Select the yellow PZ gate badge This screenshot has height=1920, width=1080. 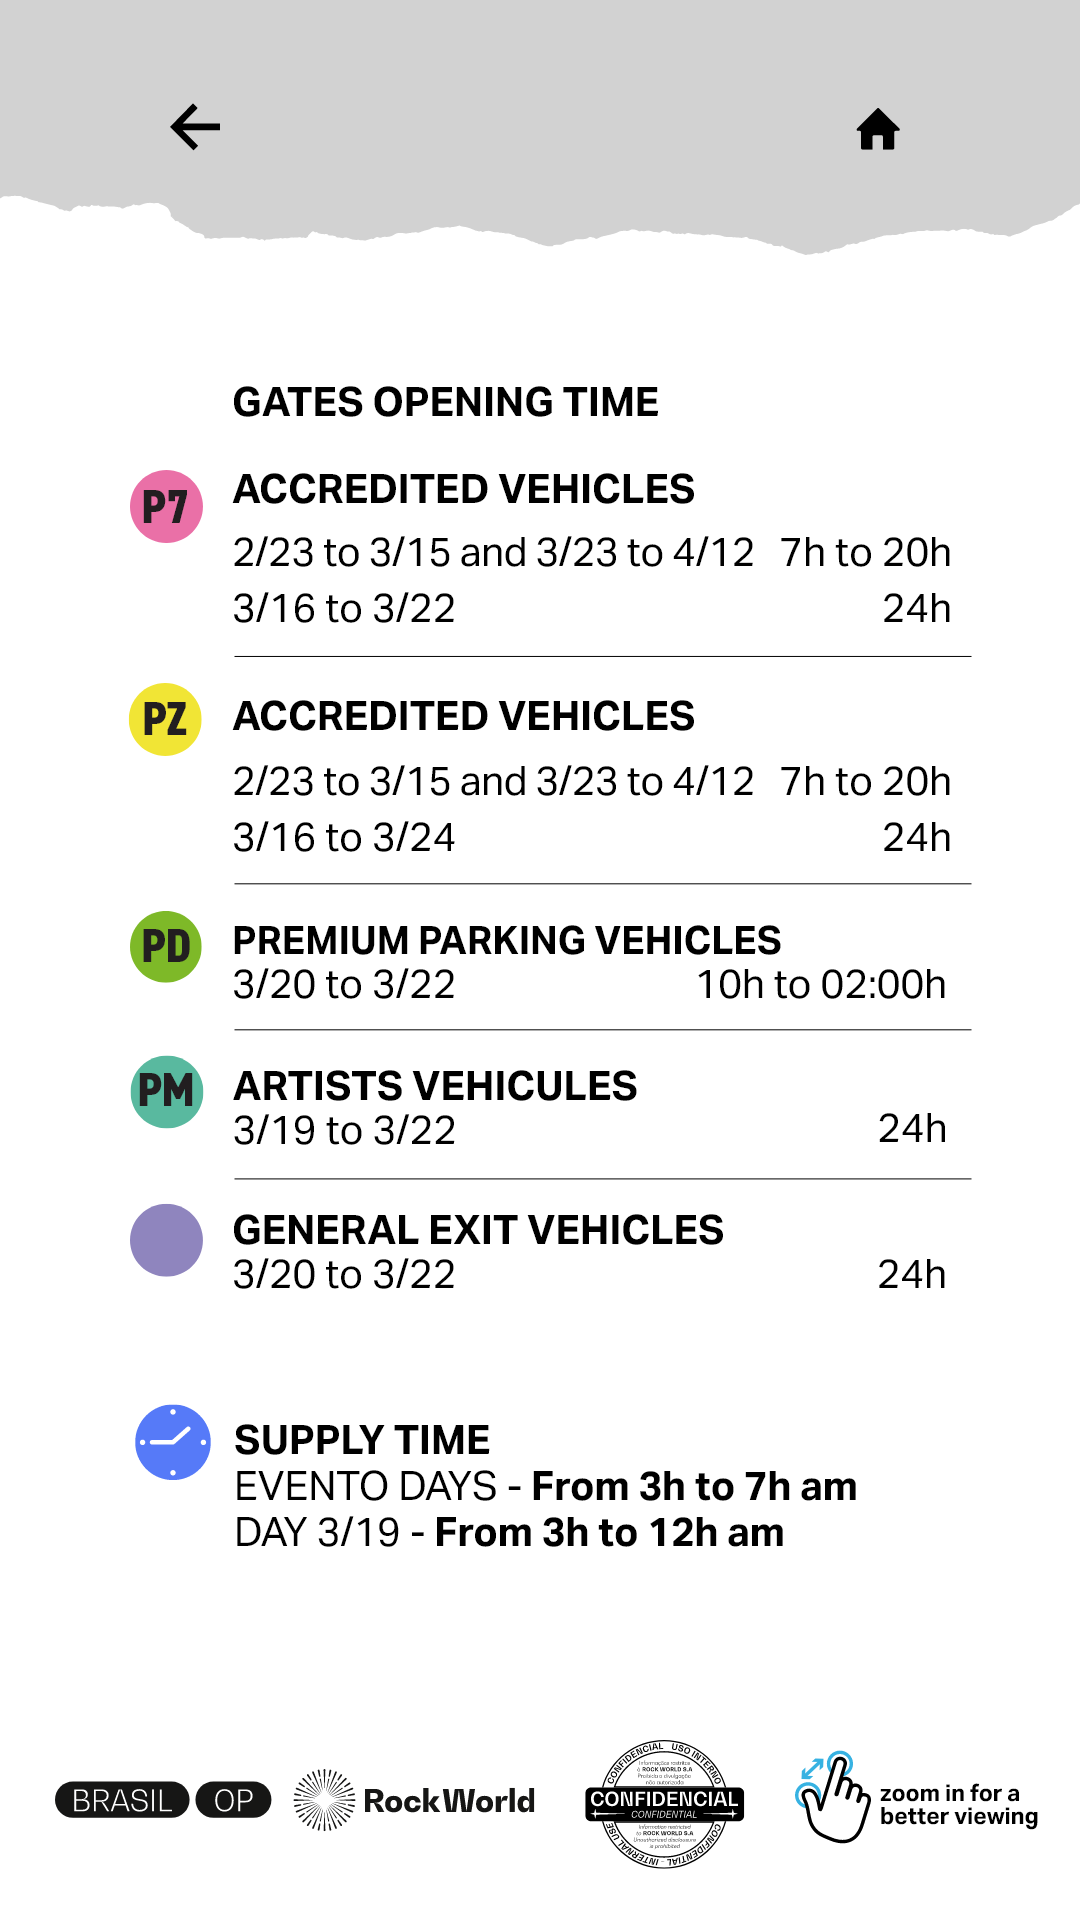166,719
